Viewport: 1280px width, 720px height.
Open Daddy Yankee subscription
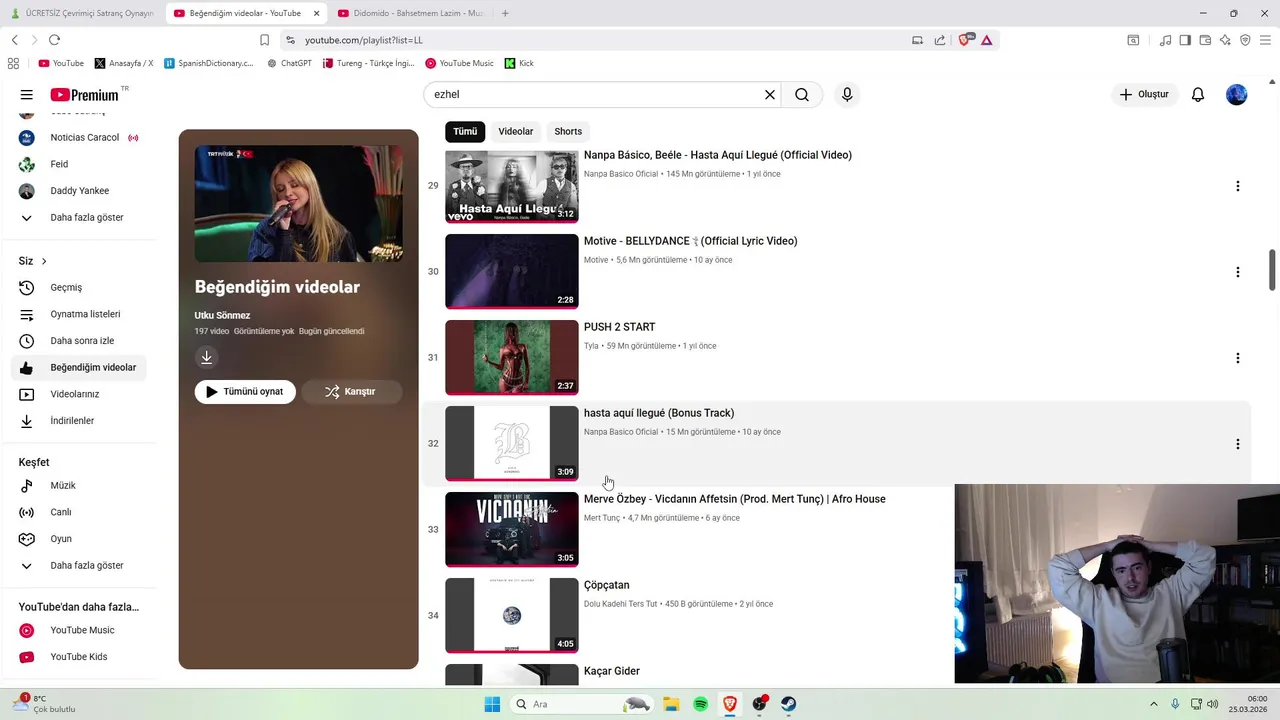[x=79, y=191]
